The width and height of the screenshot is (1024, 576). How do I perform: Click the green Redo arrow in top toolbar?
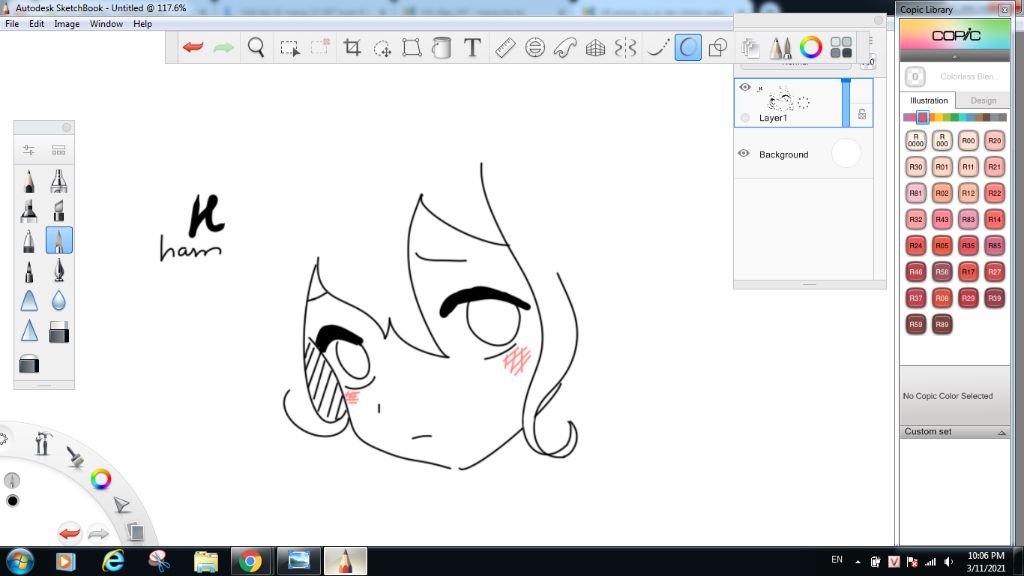[x=223, y=48]
